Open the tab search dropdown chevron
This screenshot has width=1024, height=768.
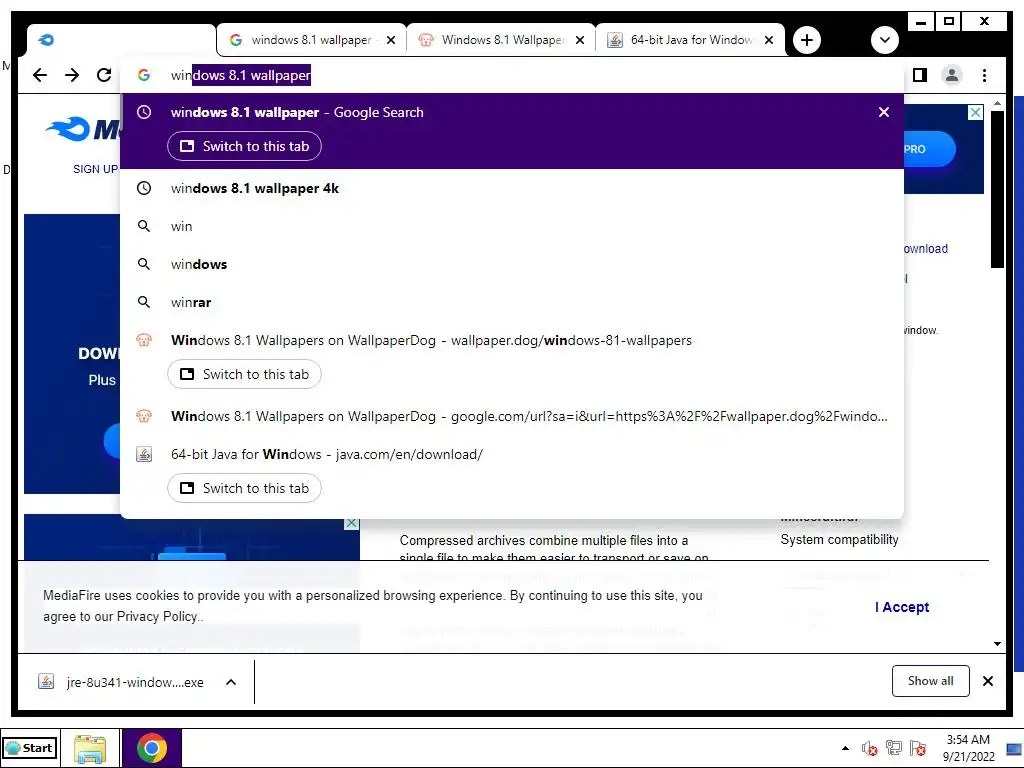pos(884,40)
